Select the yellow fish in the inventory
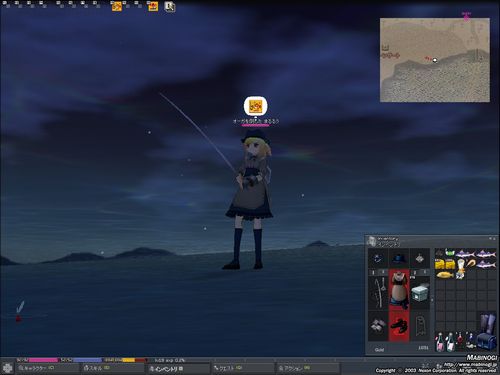 pyautogui.click(x=445, y=275)
